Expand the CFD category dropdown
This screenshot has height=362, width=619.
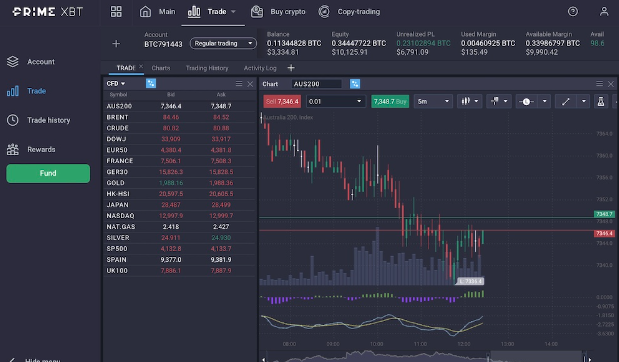116,83
